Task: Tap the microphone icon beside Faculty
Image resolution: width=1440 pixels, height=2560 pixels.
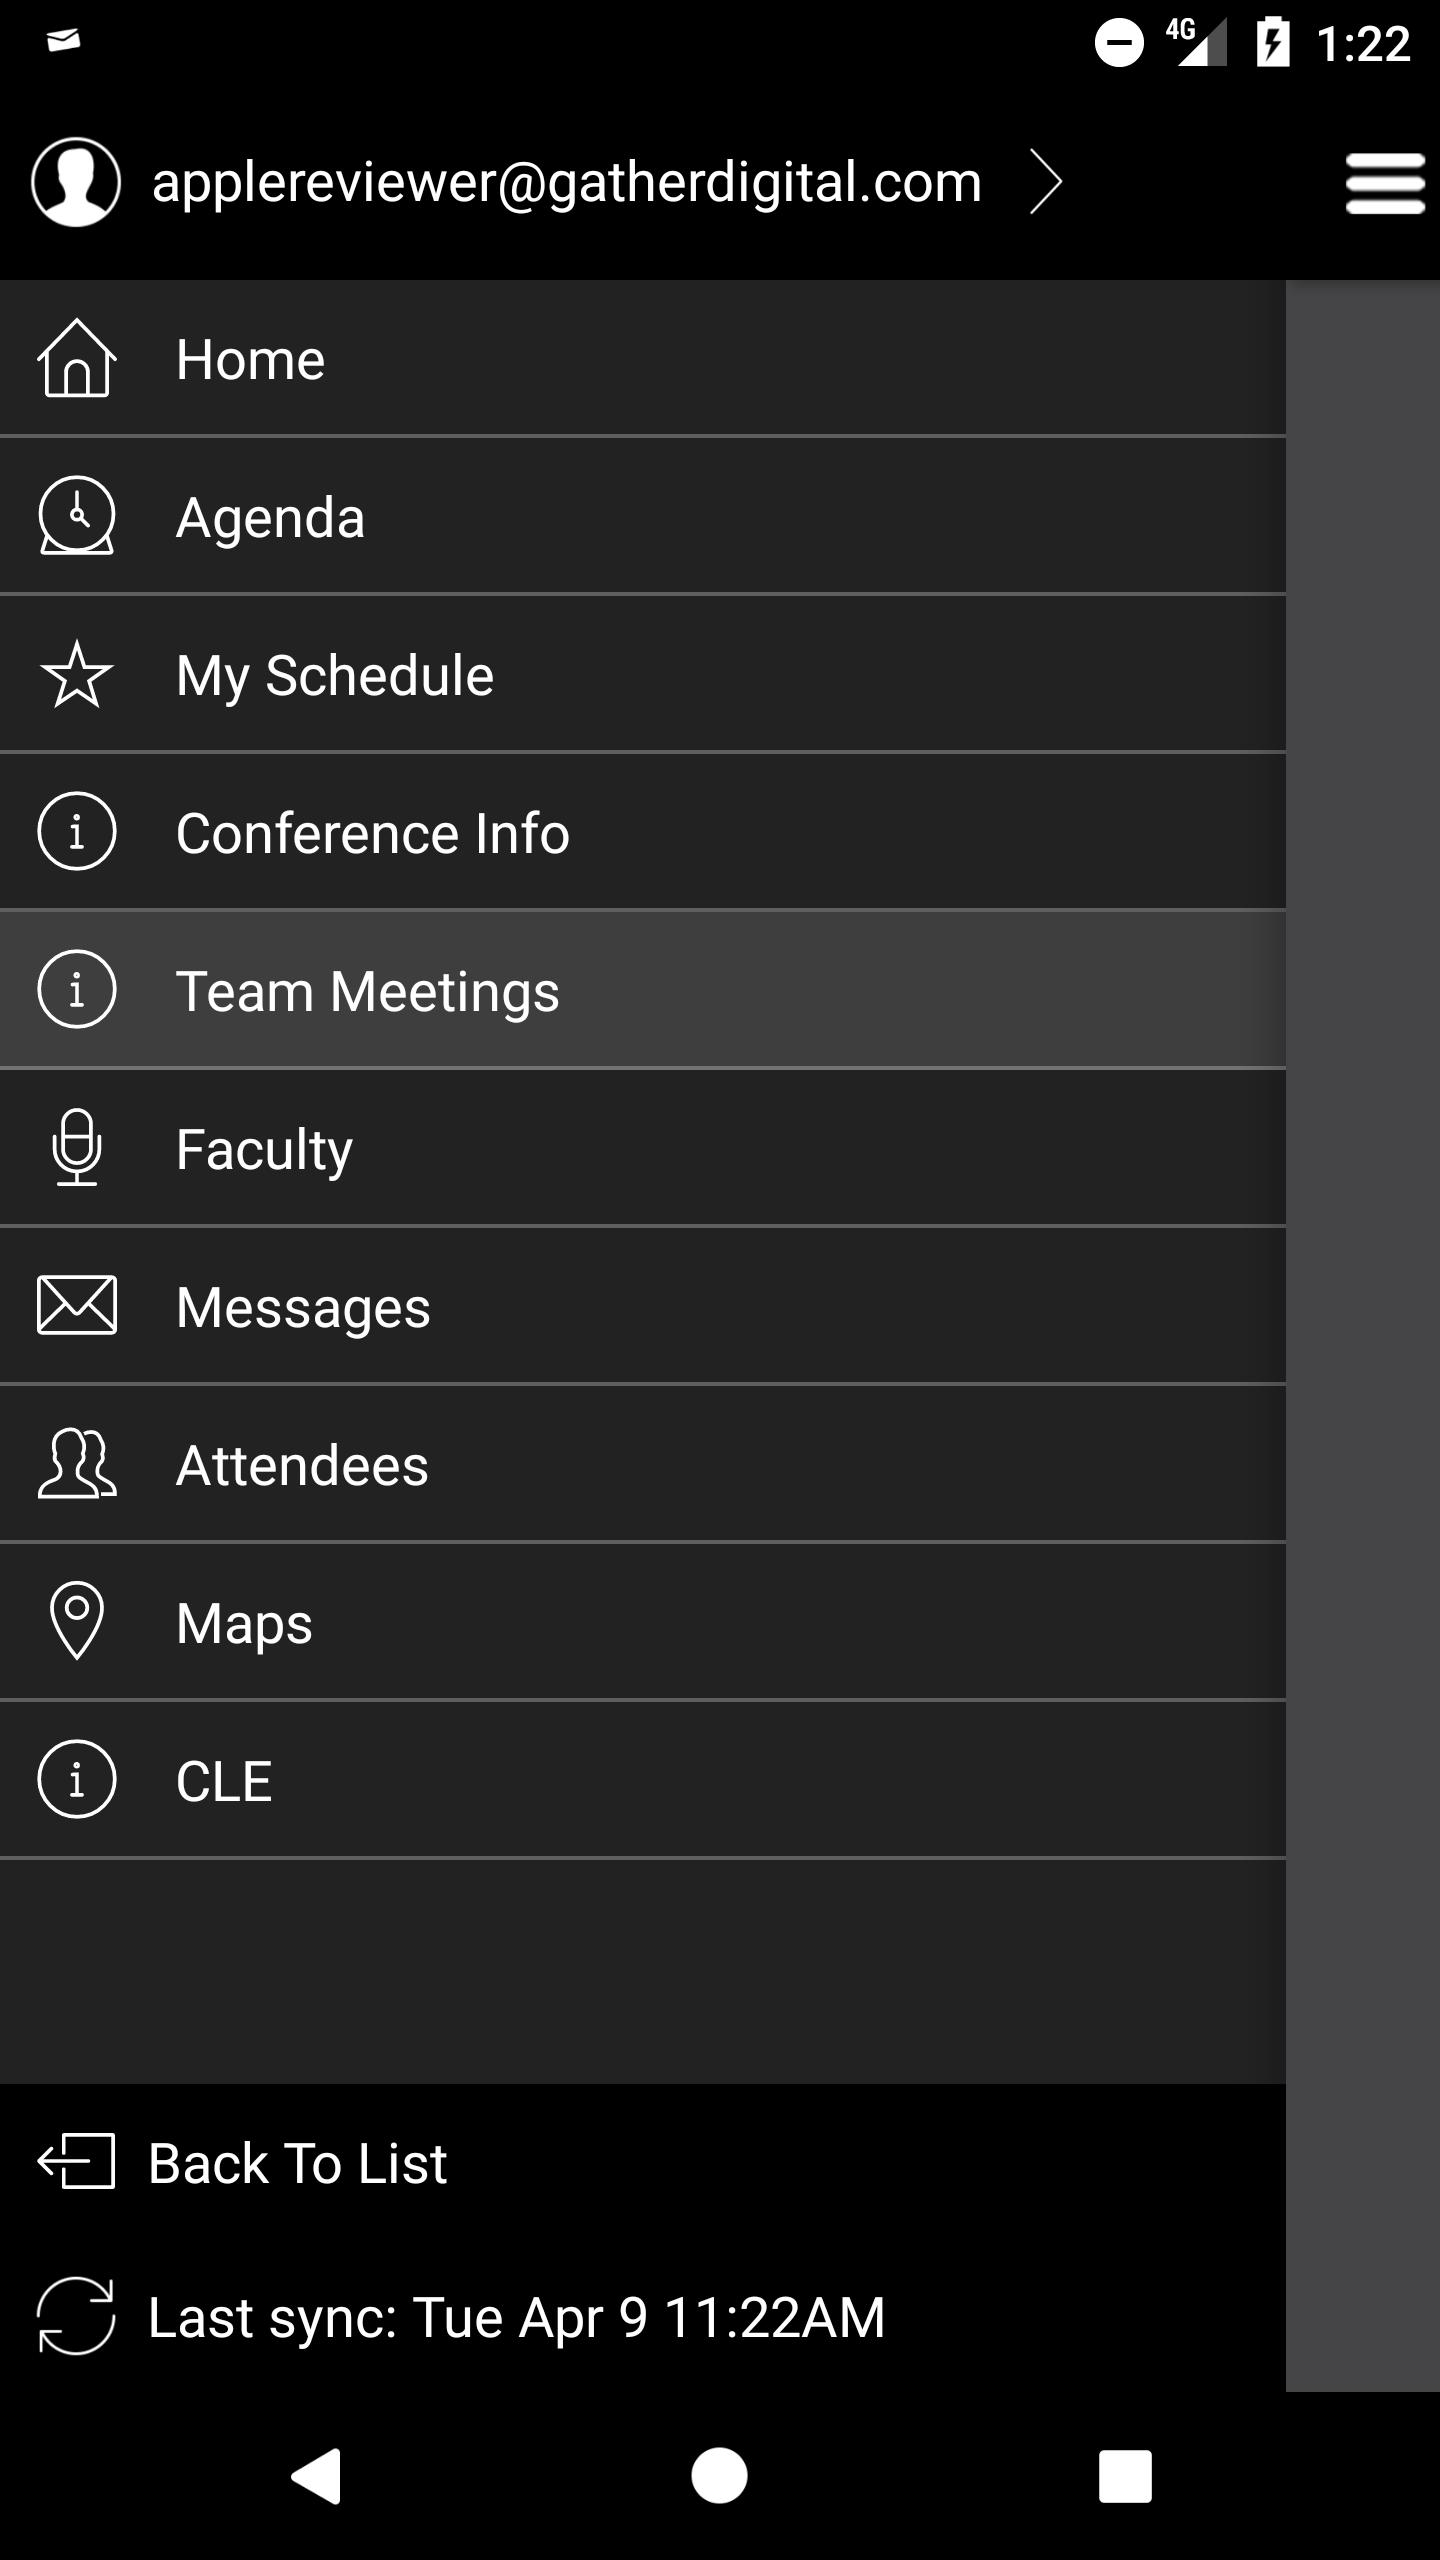Action: 76,1148
